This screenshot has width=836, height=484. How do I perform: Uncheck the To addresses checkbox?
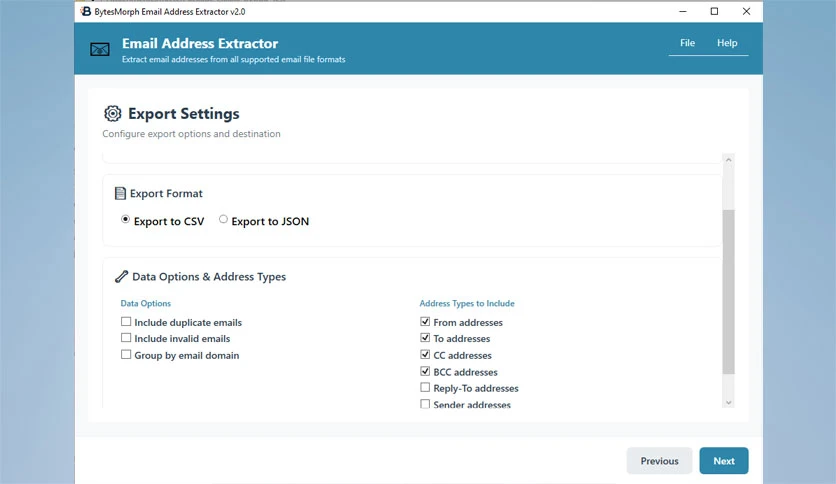click(425, 337)
